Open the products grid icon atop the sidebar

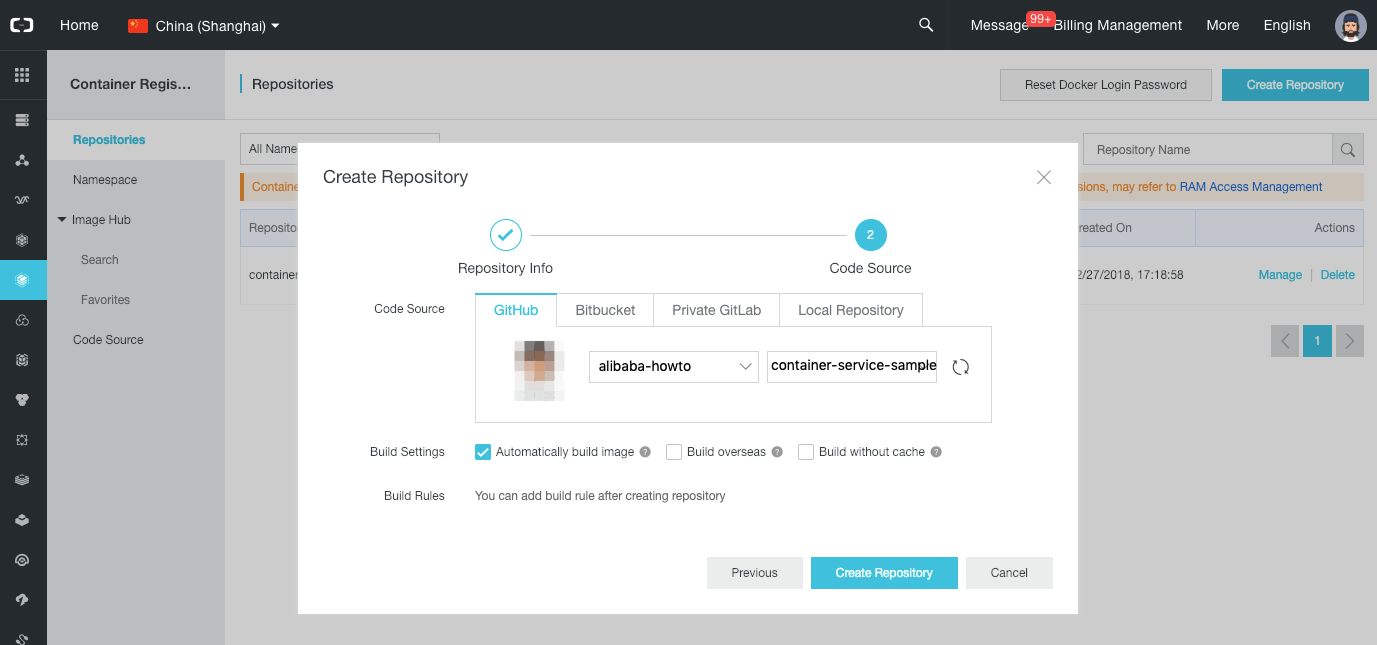pyautogui.click(x=23, y=74)
